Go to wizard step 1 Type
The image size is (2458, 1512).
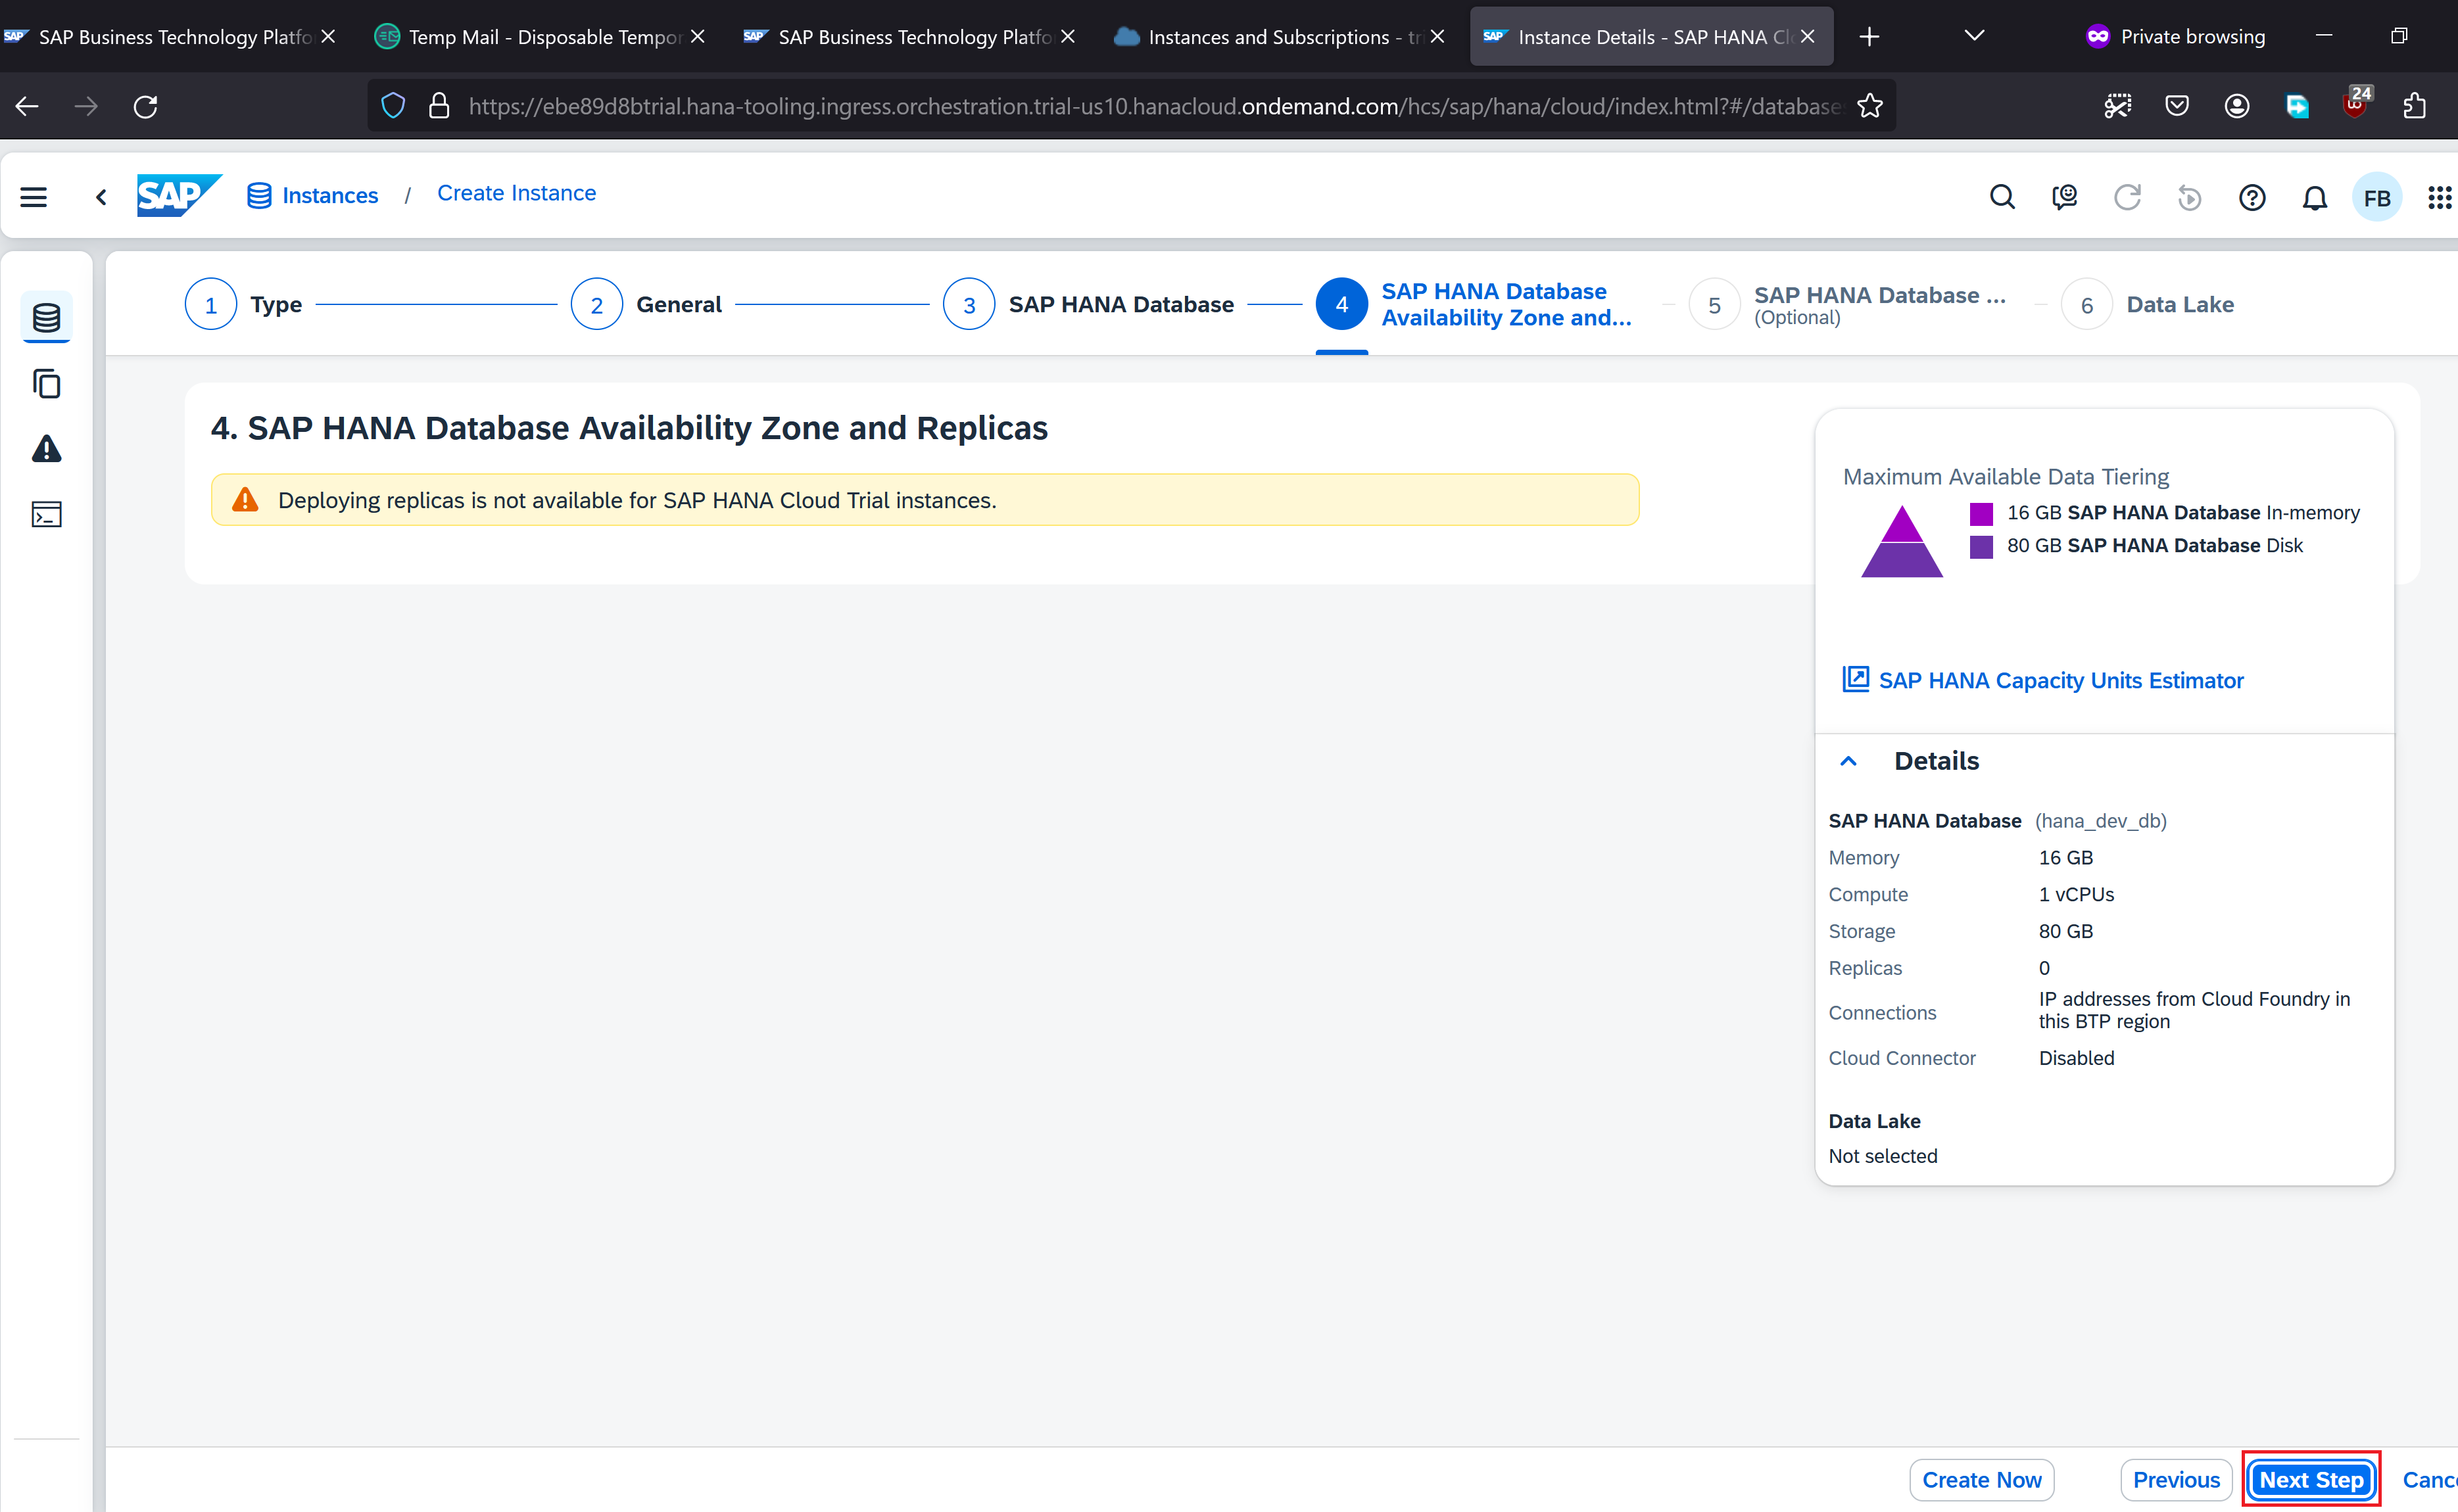[x=211, y=305]
